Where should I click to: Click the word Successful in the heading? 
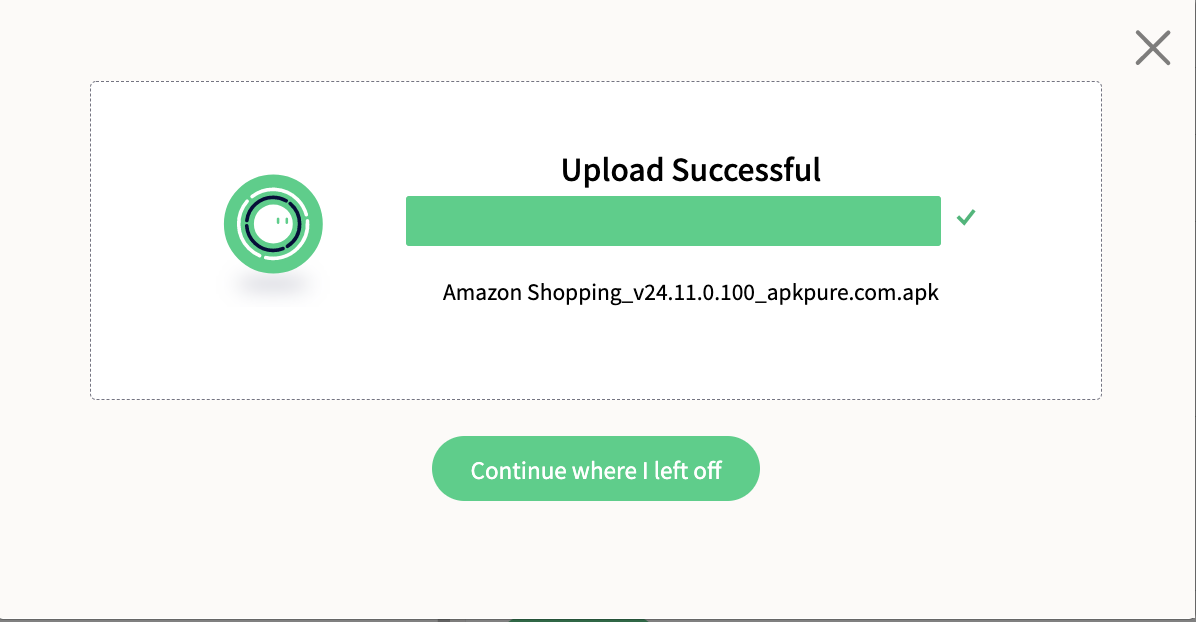(746, 169)
